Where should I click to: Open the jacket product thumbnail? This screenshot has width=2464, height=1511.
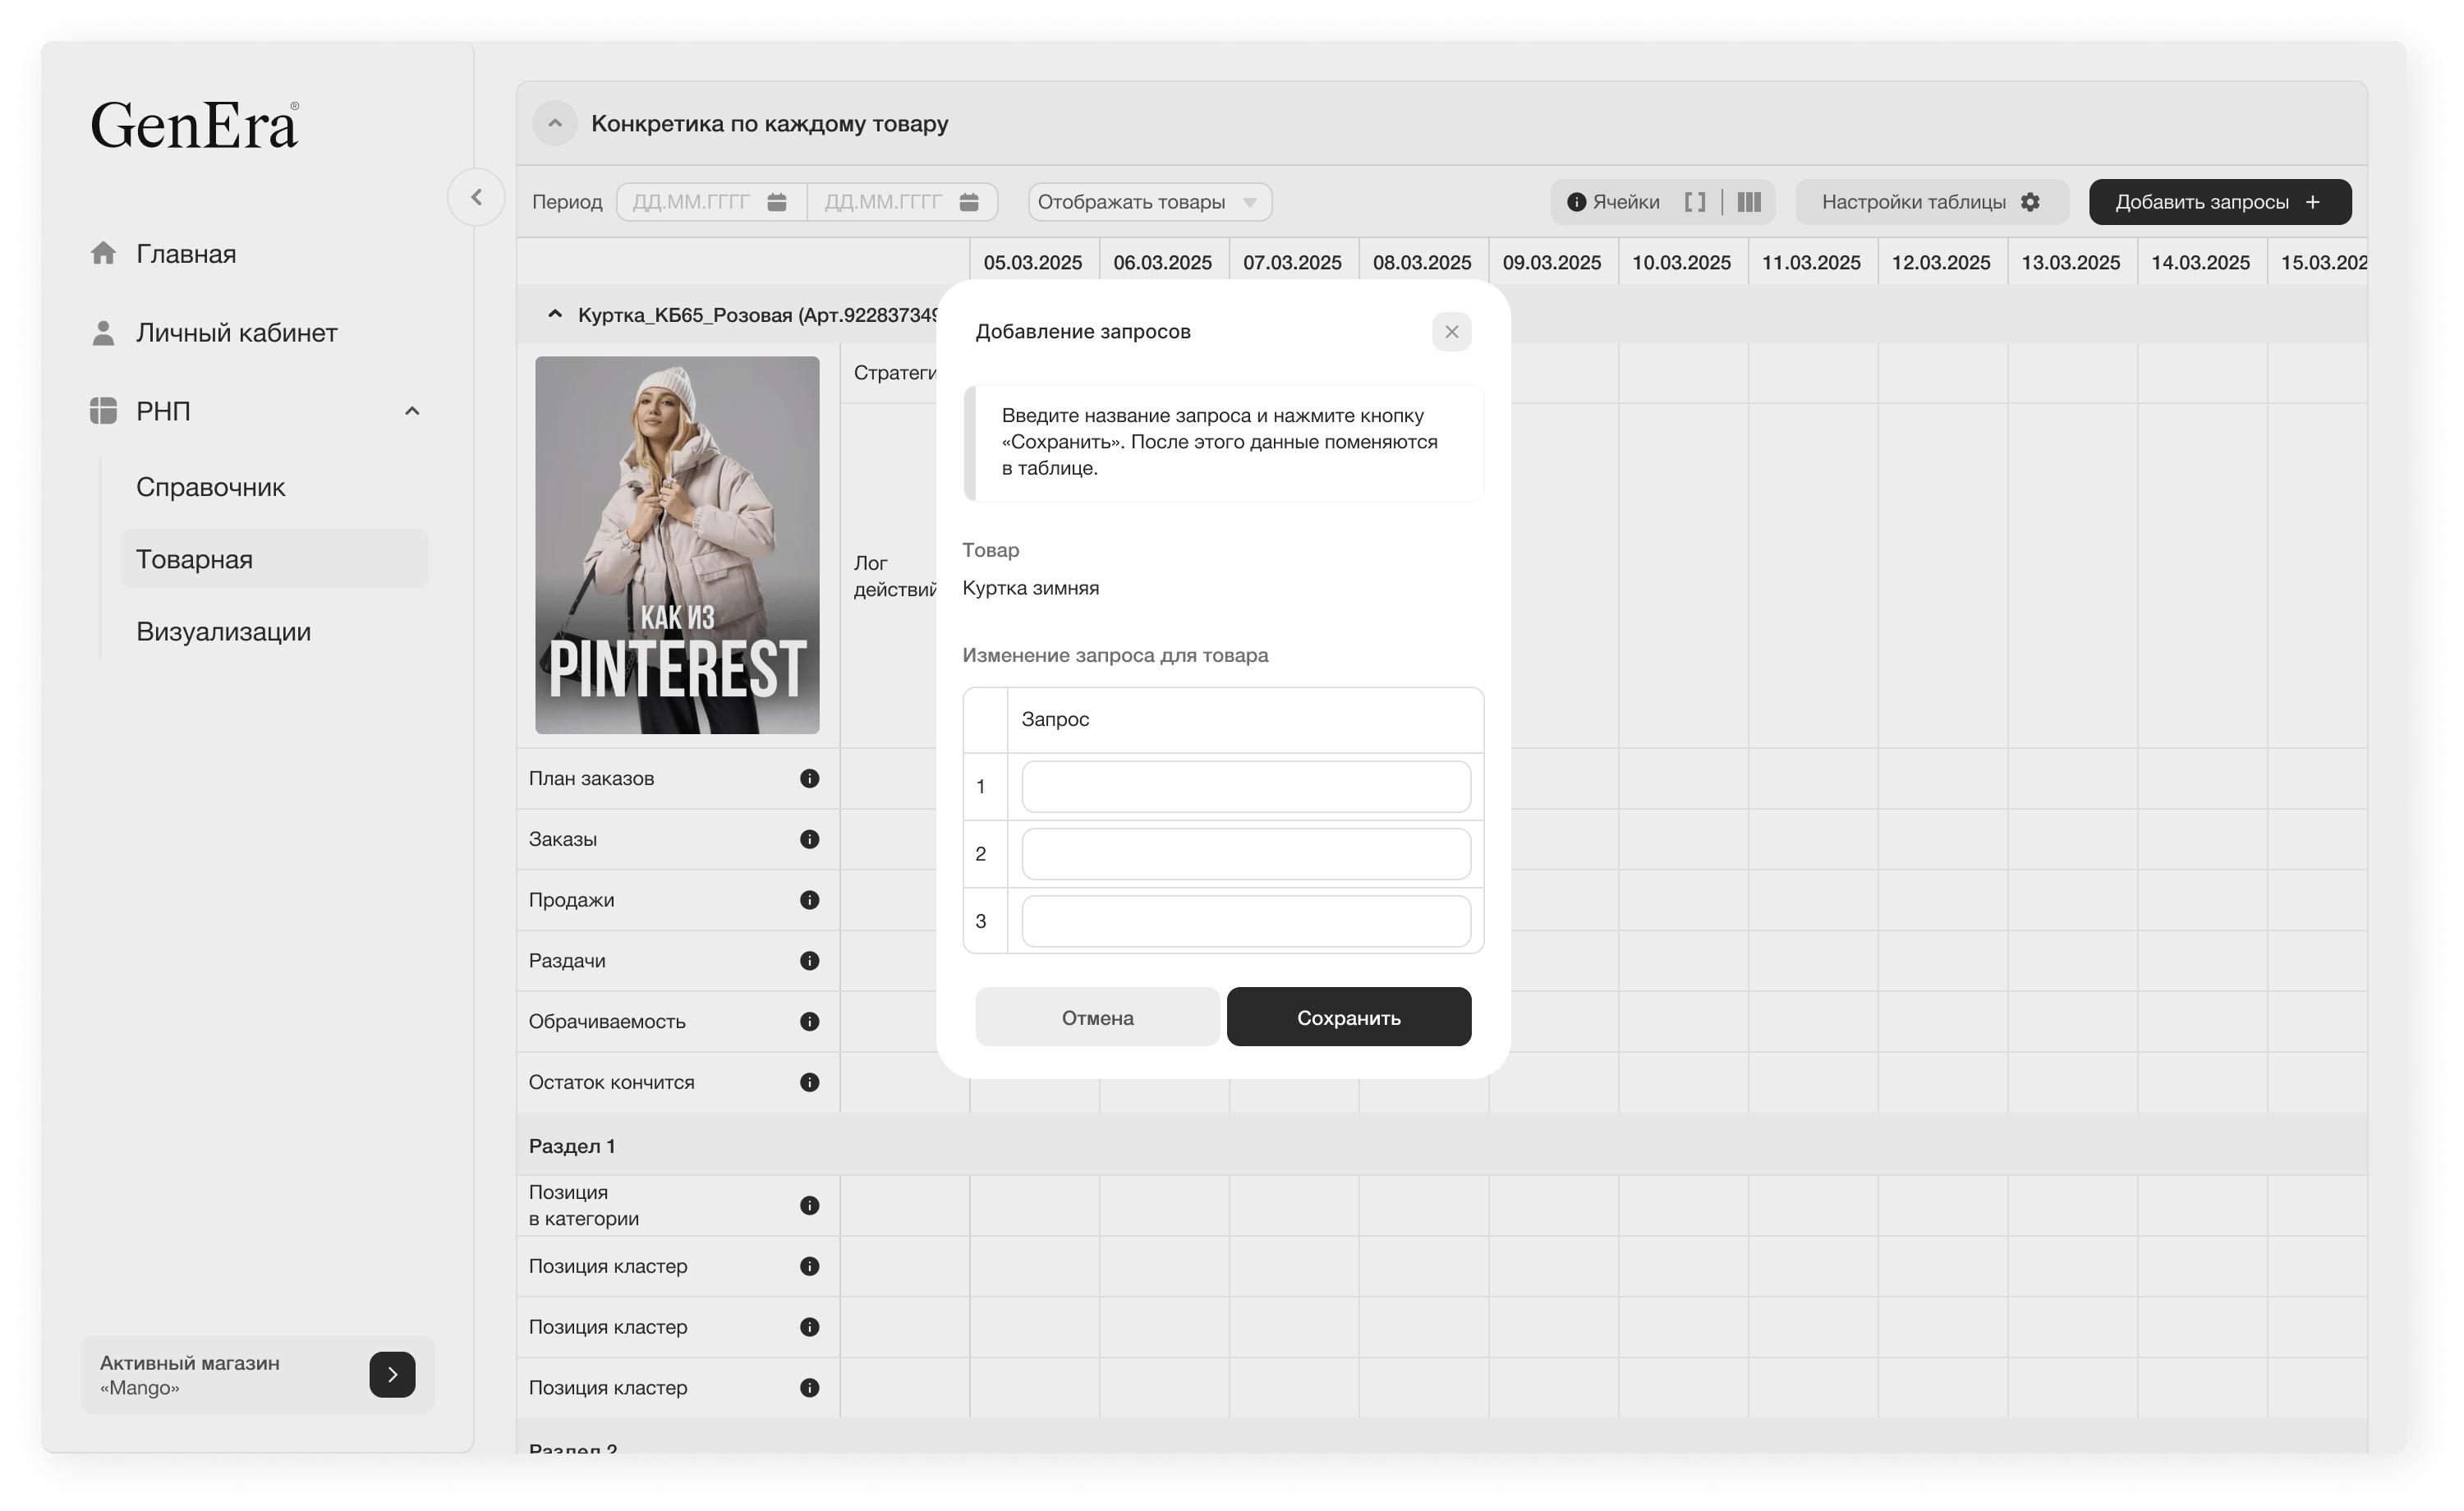coord(677,545)
